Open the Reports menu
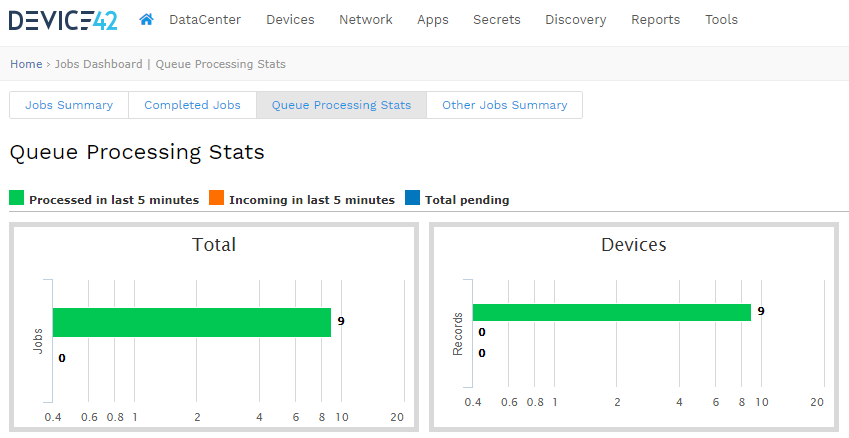This screenshot has width=849, height=438. pos(655,19)
